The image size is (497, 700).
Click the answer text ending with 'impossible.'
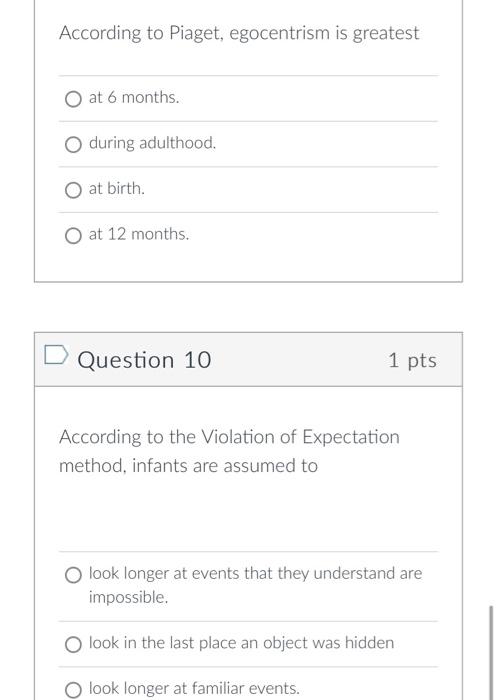[255, 585]
